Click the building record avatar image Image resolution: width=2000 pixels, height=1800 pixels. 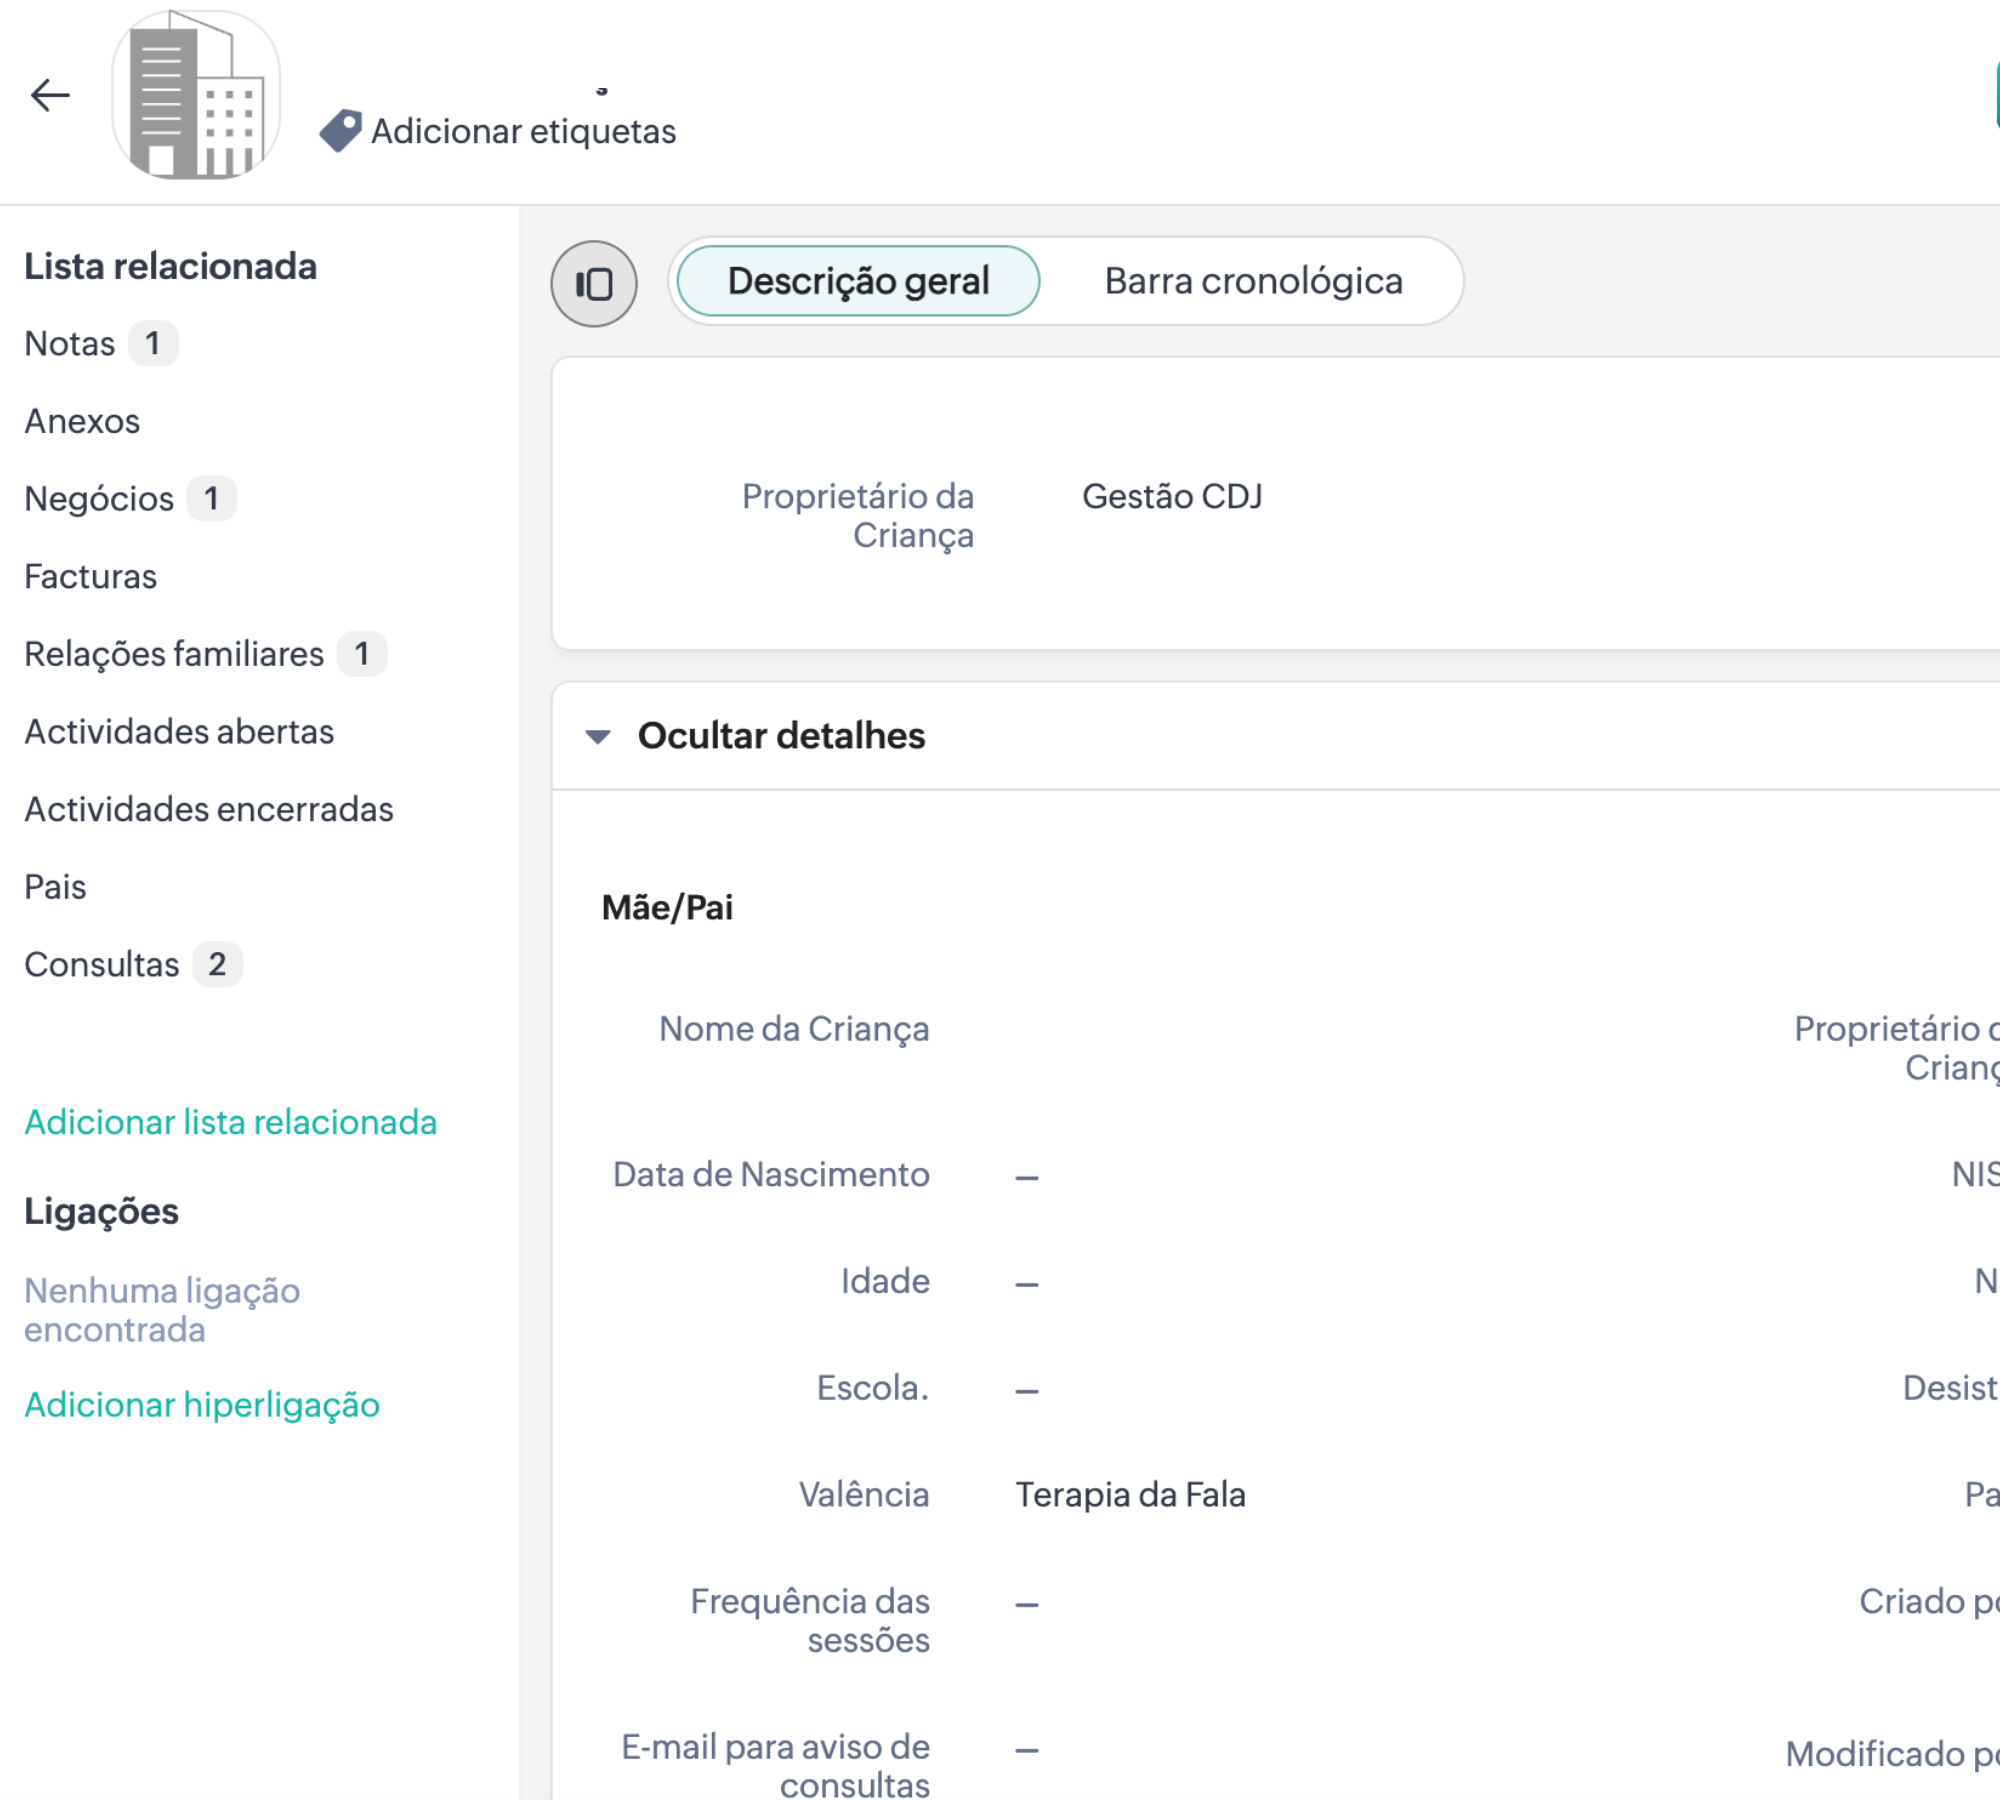point(196,96)
